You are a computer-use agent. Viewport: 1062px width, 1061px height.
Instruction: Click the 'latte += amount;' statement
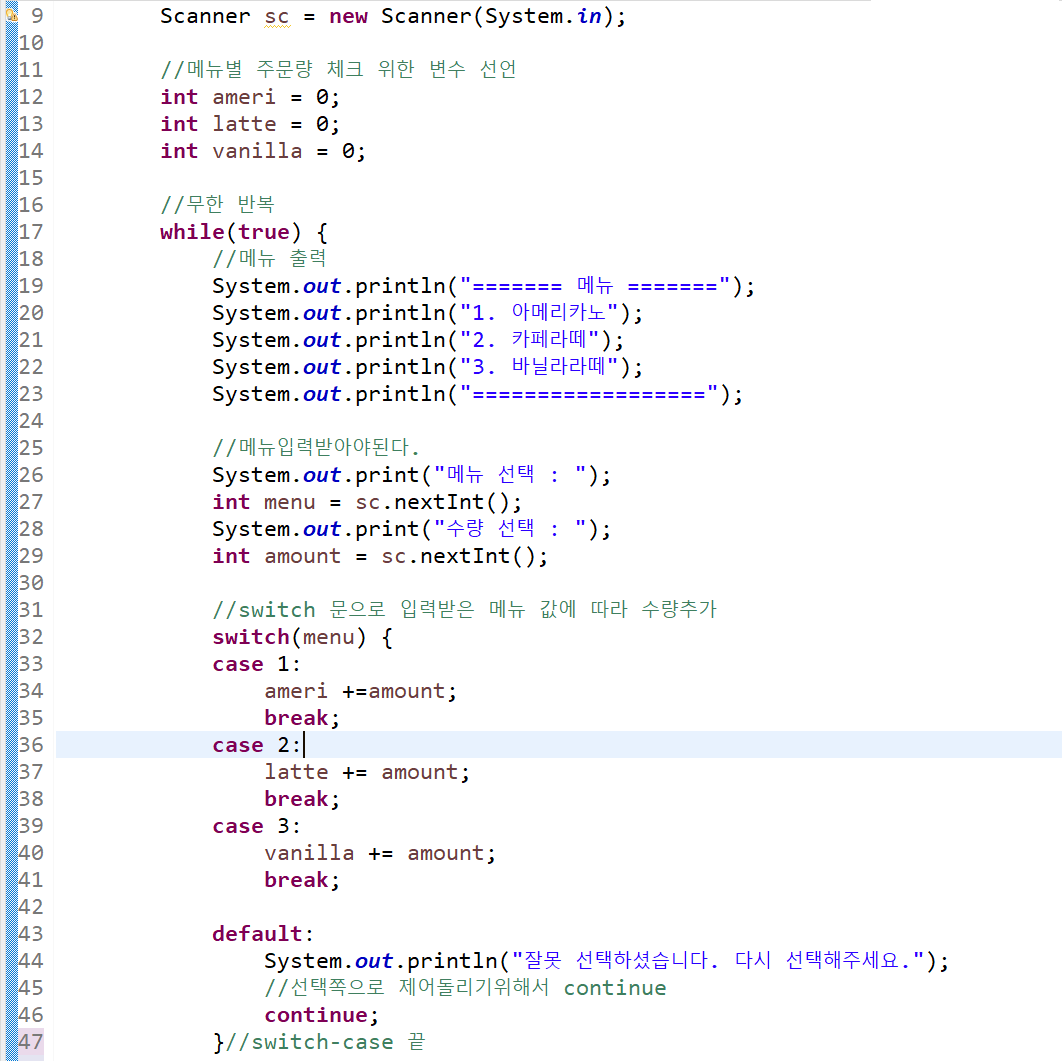pos(366,772)
